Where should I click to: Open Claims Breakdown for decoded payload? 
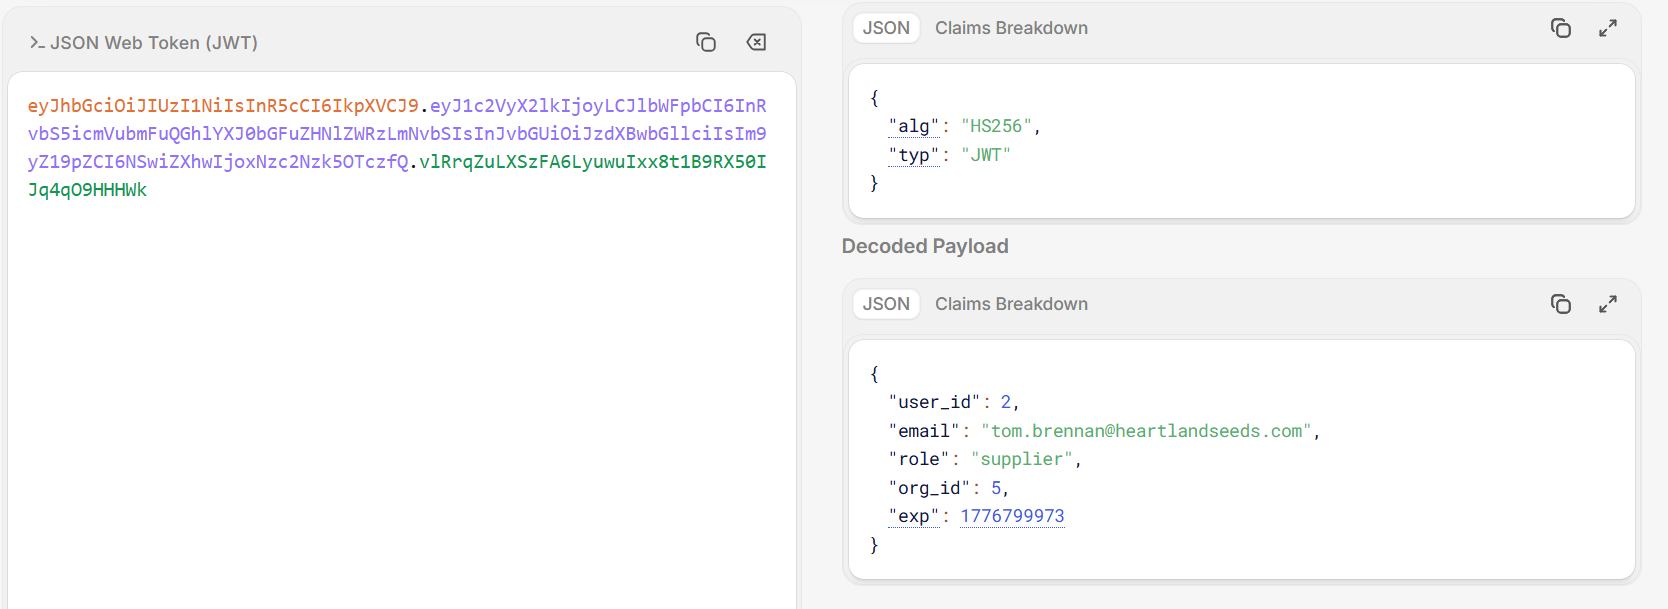(x=1011, y=304)
